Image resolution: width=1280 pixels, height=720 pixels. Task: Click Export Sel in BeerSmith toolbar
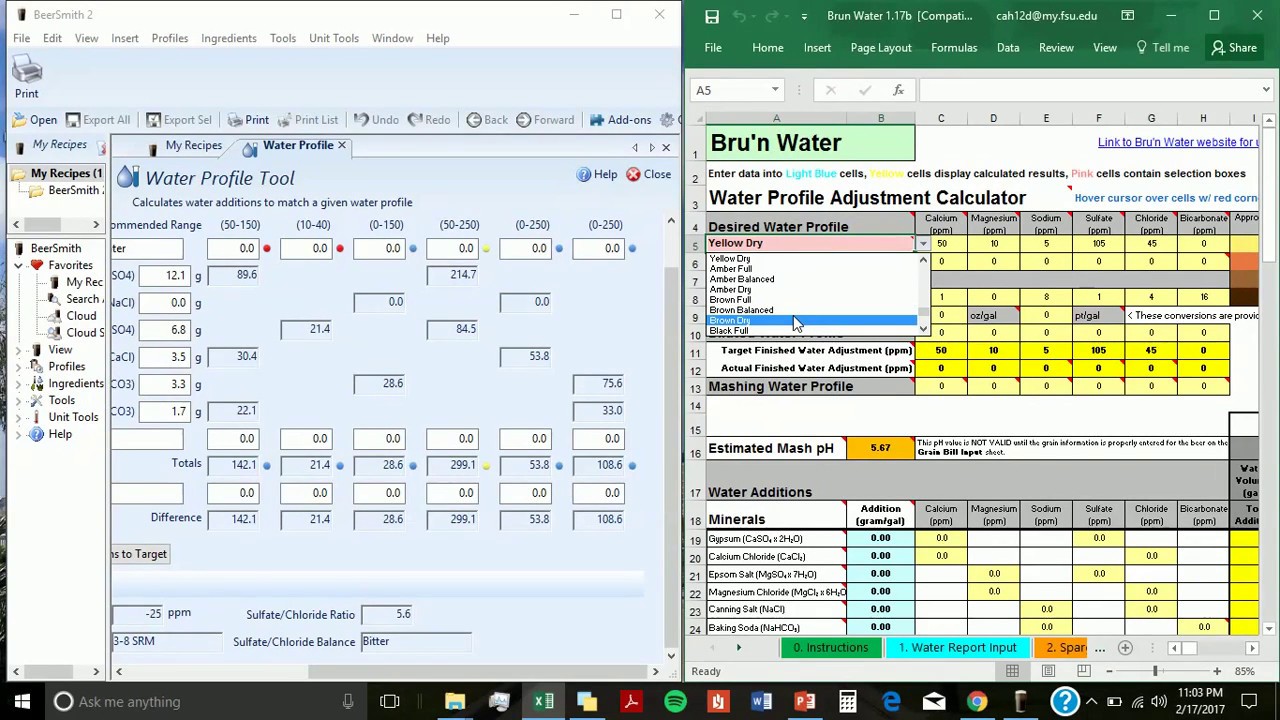(x=179, y=120)
